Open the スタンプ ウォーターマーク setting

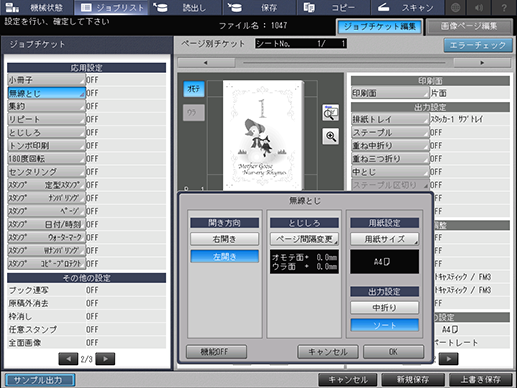tap(46, 237)
